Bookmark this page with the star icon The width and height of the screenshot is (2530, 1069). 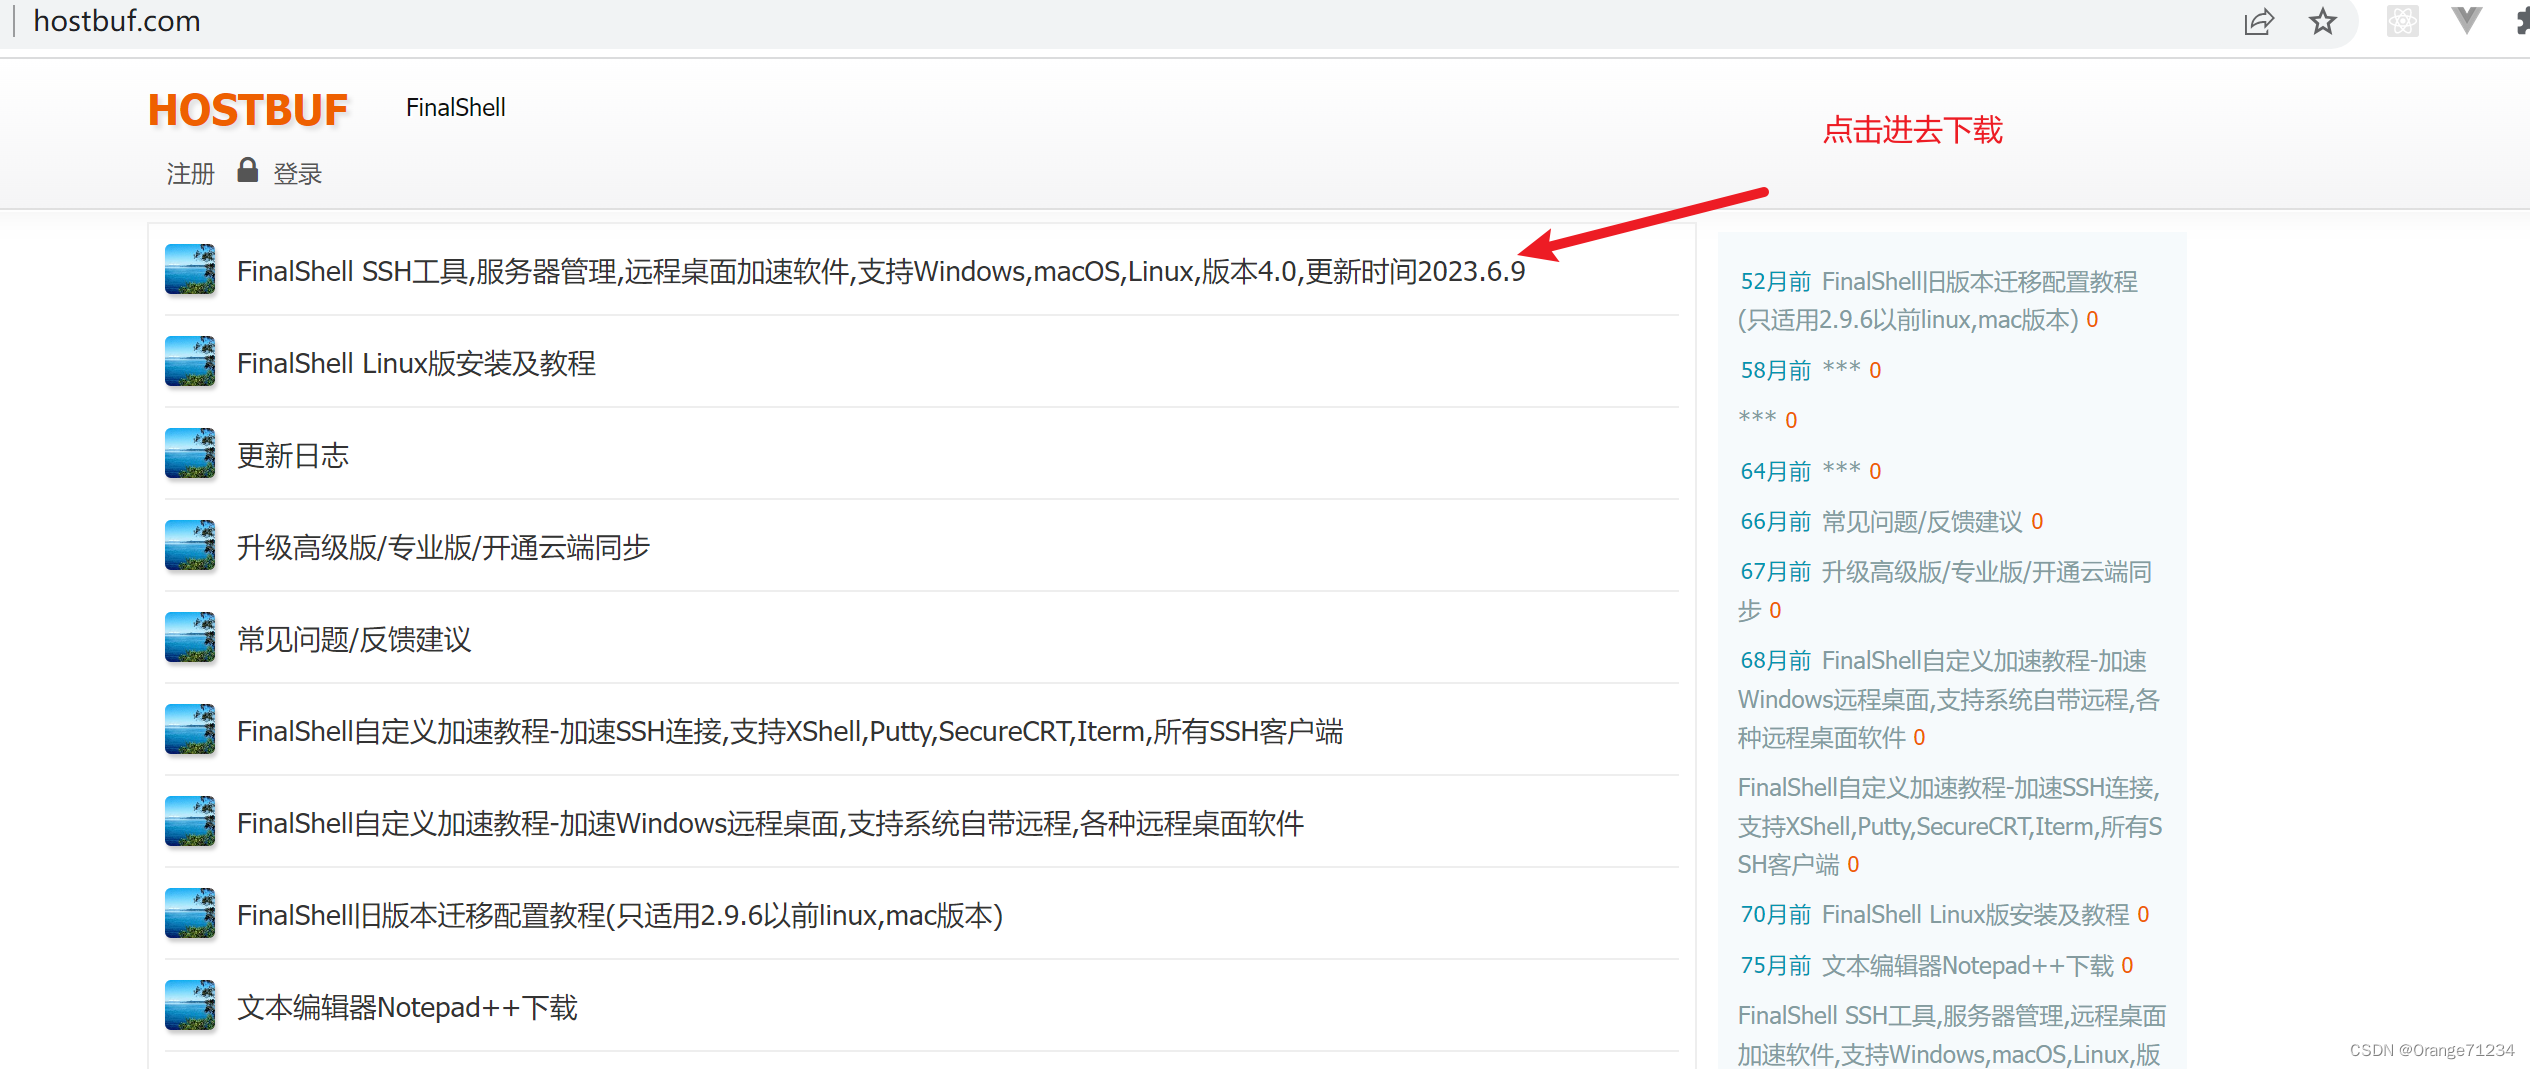coord(2323,21)
